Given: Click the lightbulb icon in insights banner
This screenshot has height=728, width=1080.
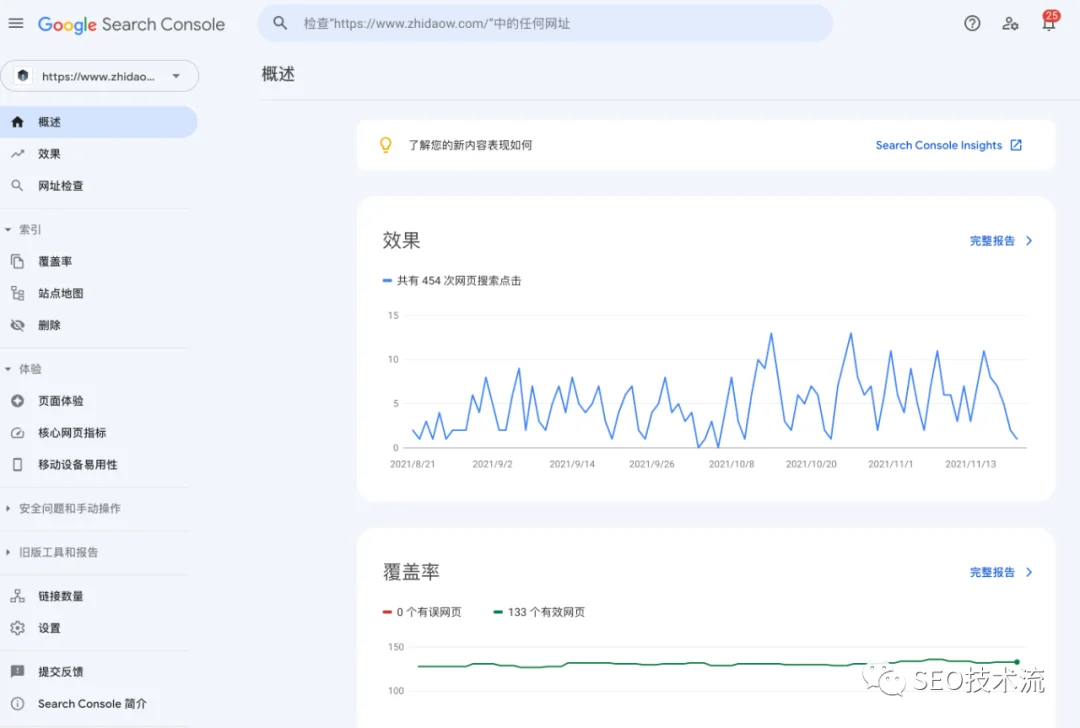Looking at the screenshot, I should 386,145.
